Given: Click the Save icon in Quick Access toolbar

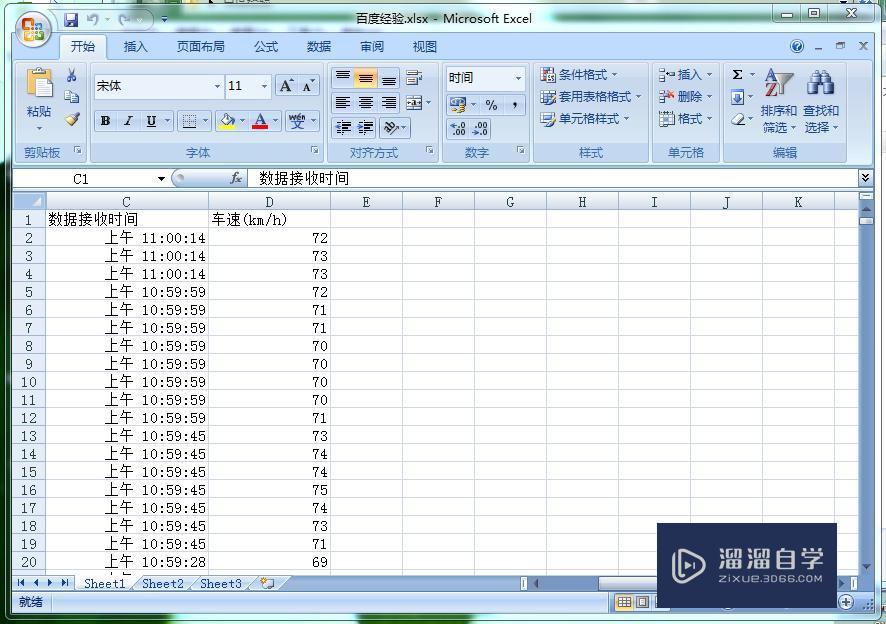Looking at the screenshot, I should (x=69, y=18).
